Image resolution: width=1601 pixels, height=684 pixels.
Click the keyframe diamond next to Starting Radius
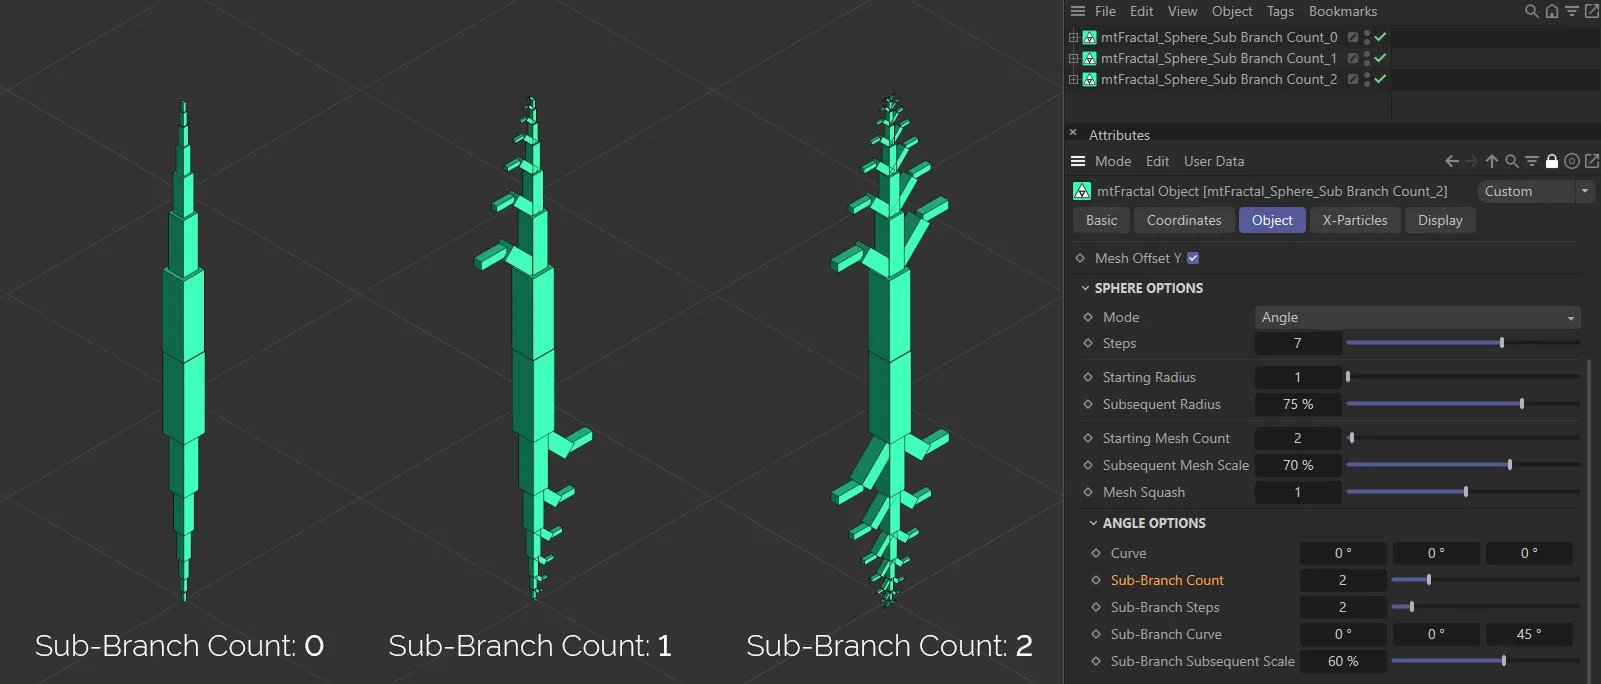pyautogui.click(x=1088, y=377)
